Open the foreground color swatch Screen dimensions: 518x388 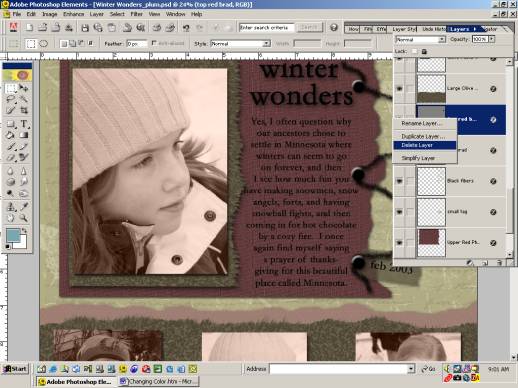click(x=12, y=235)
